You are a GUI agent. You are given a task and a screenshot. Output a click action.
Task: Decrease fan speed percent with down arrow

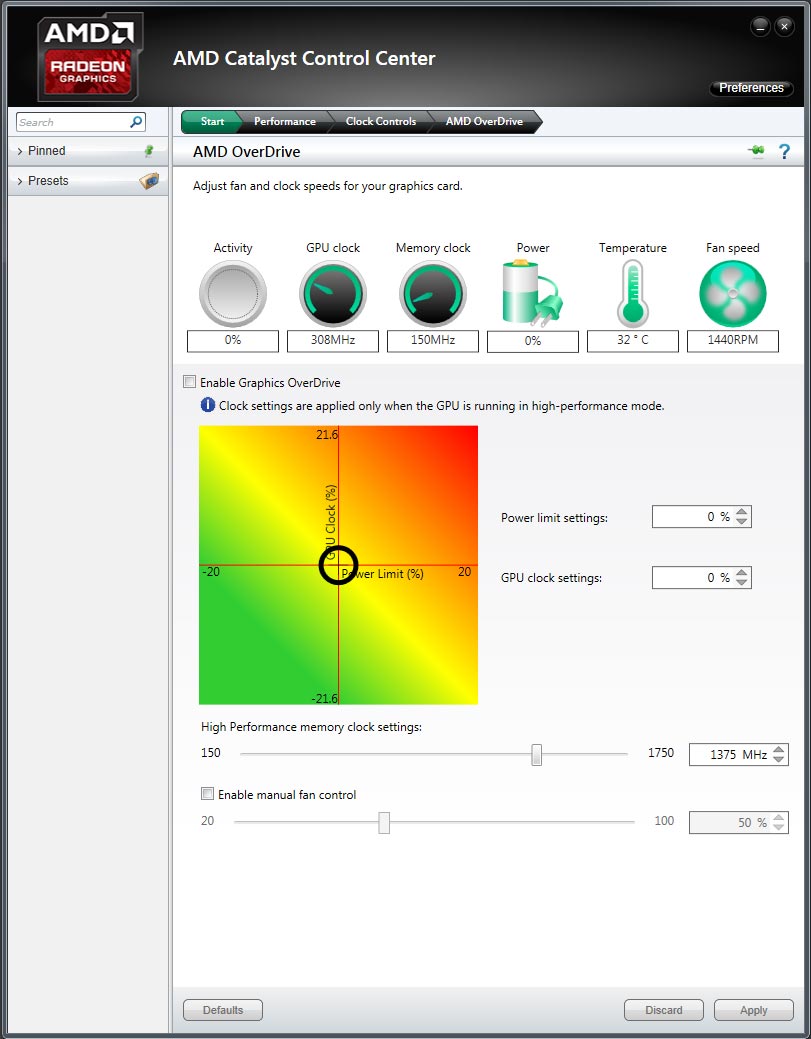[x=779, y=827]
